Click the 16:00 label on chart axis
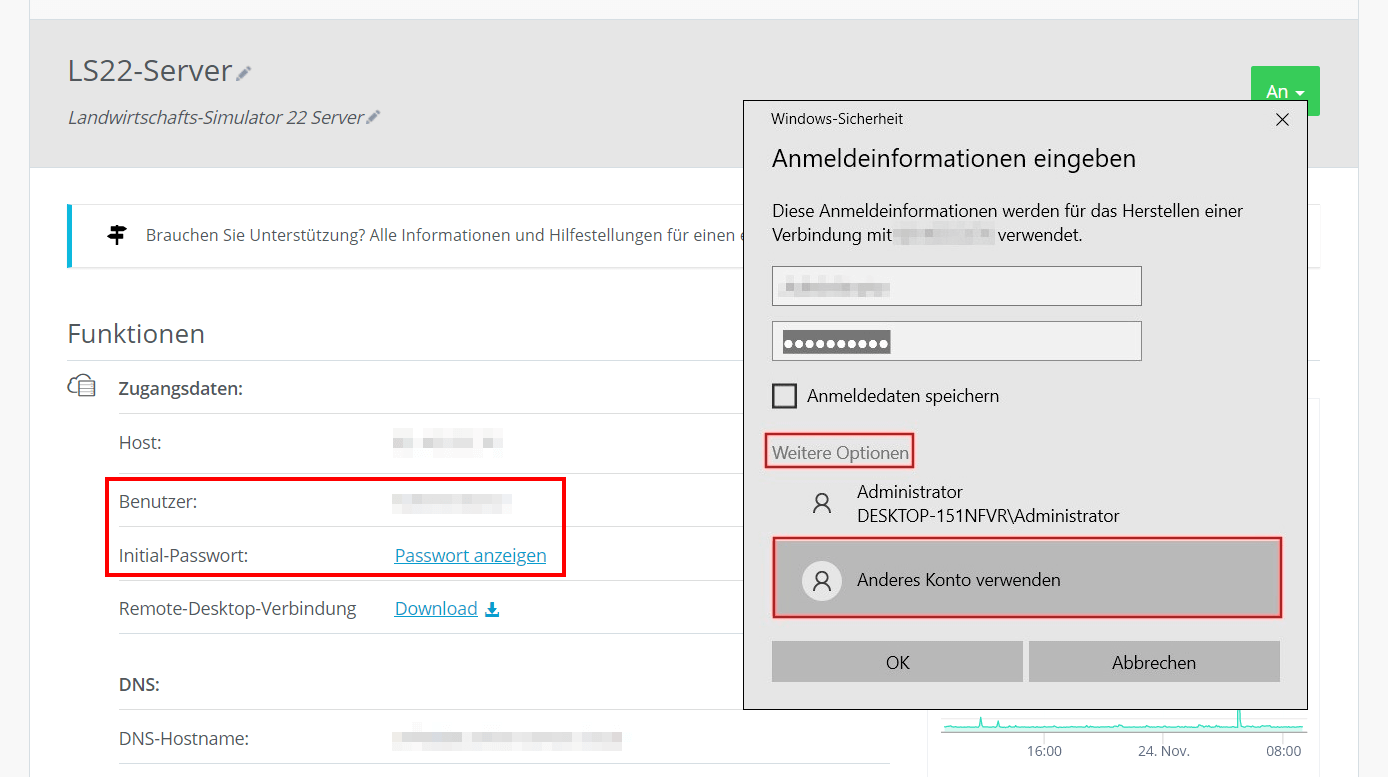The height and width of the screenshot is (777, 1388). pos(1044,750)
